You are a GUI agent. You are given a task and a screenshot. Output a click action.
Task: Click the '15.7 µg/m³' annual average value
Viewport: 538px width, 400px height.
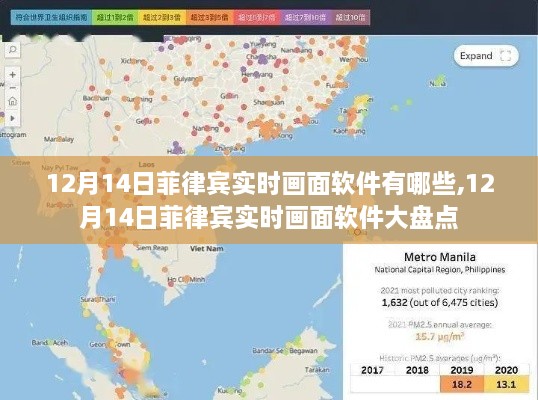440,336
